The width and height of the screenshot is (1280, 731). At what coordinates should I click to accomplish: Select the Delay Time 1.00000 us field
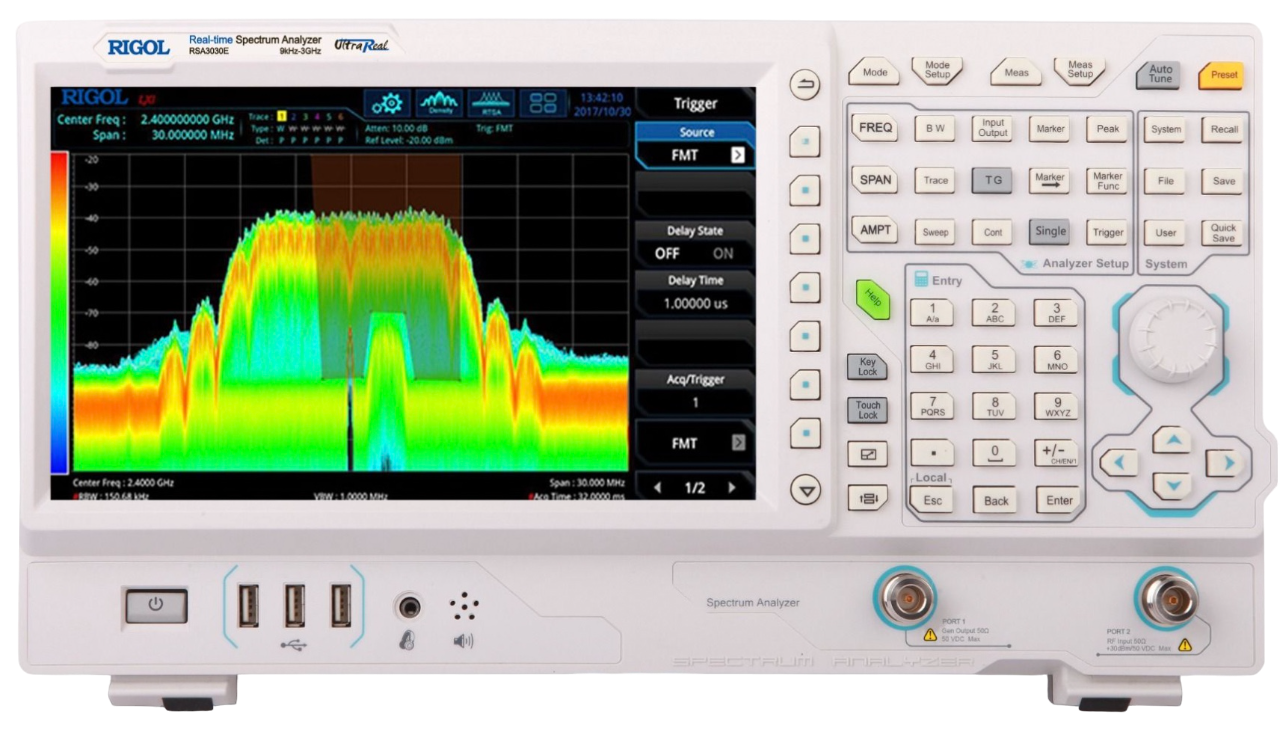pos(696,293)
